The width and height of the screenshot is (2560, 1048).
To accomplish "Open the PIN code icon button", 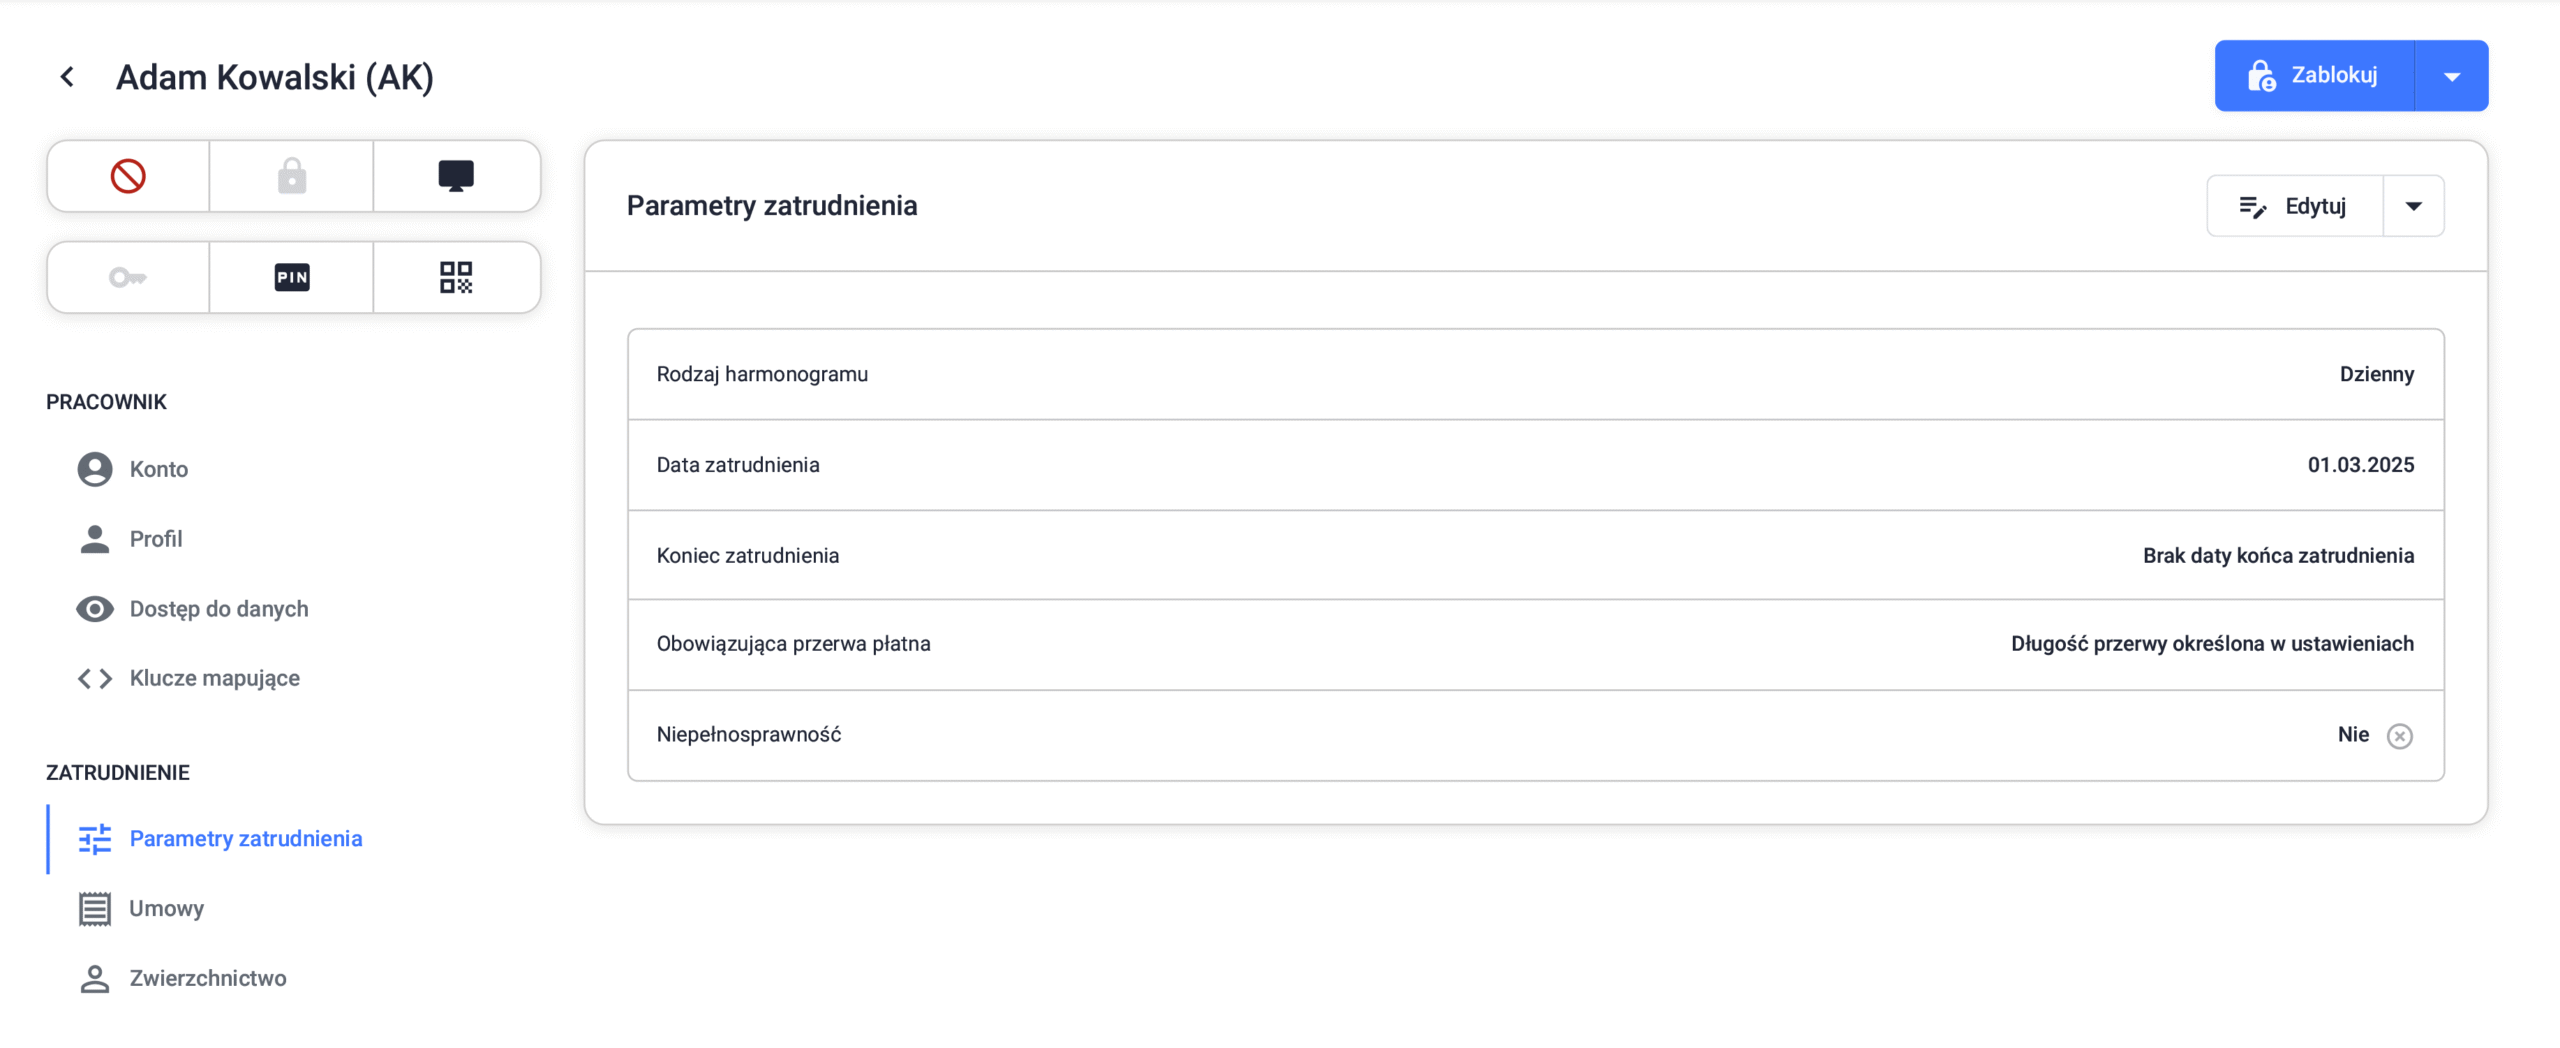I will coord(292,277).
